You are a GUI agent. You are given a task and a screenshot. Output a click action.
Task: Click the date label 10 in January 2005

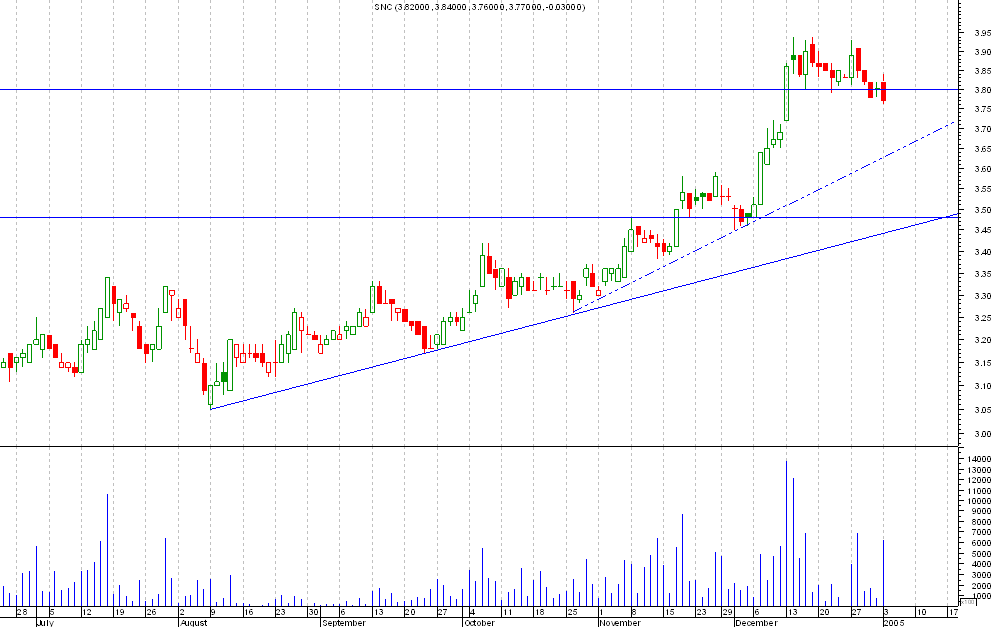point(922,612)
